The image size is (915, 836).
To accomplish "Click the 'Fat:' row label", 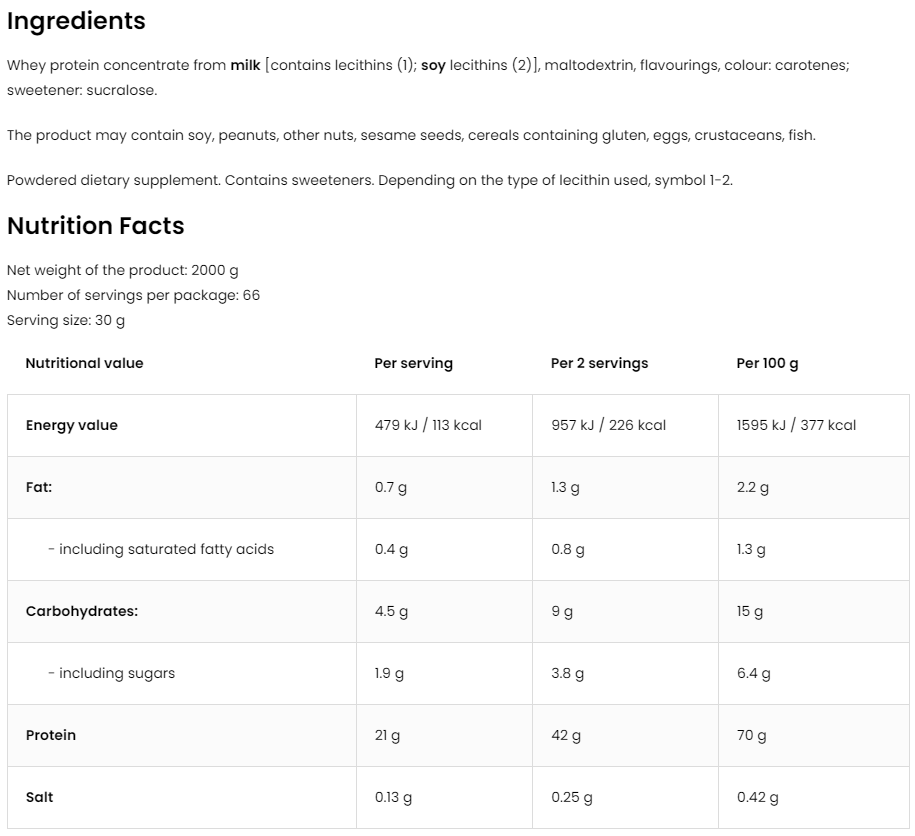I will (39, 487).
